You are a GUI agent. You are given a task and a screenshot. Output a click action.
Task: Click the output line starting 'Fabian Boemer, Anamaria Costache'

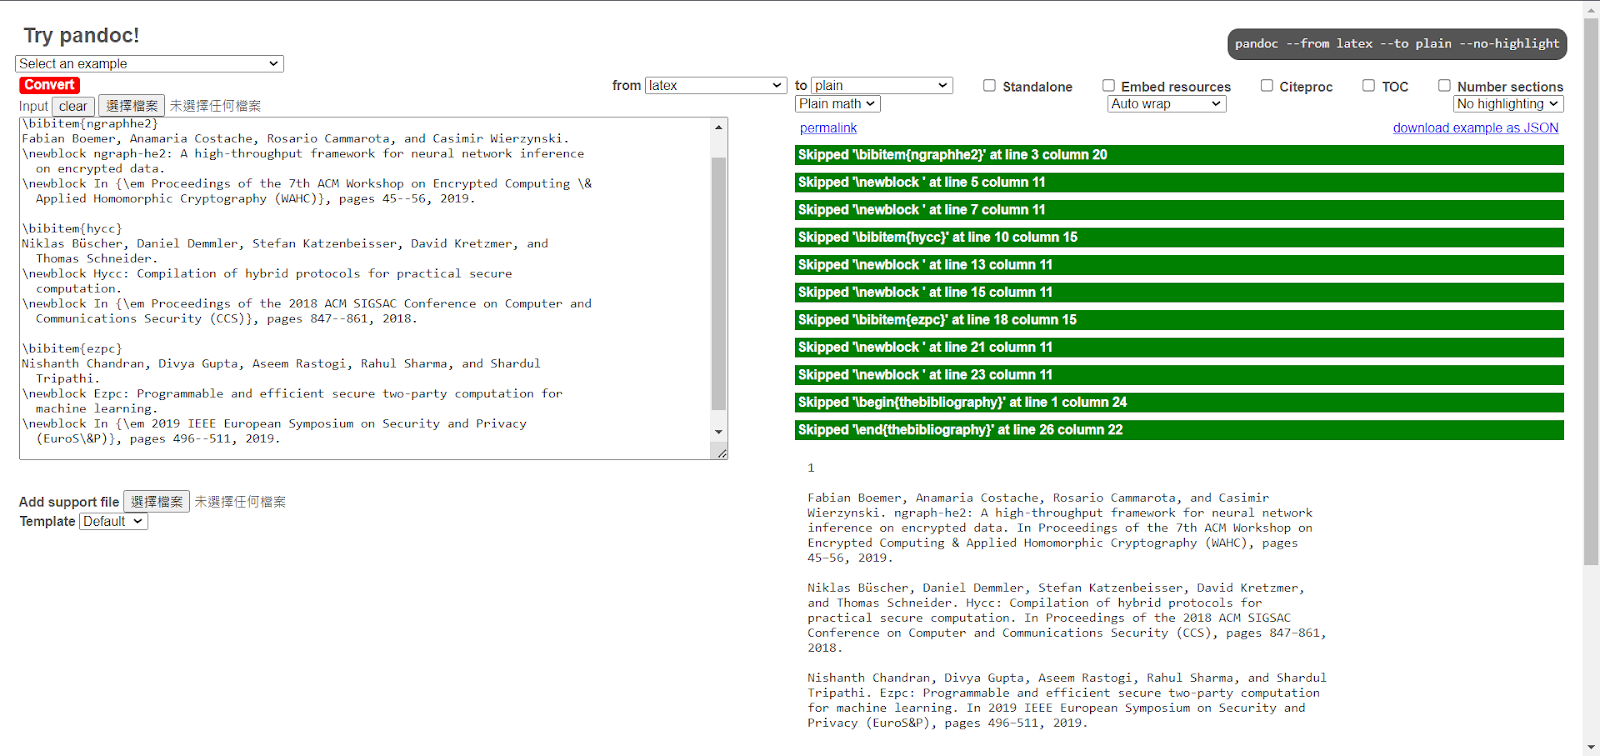(1038, 498)
